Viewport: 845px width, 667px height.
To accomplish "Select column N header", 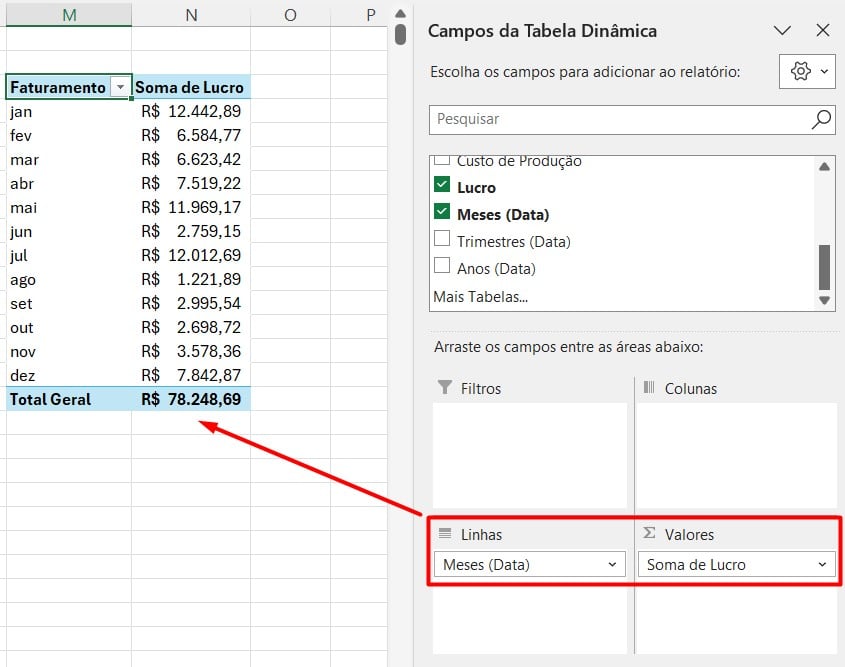I will [x=191, y=15].
